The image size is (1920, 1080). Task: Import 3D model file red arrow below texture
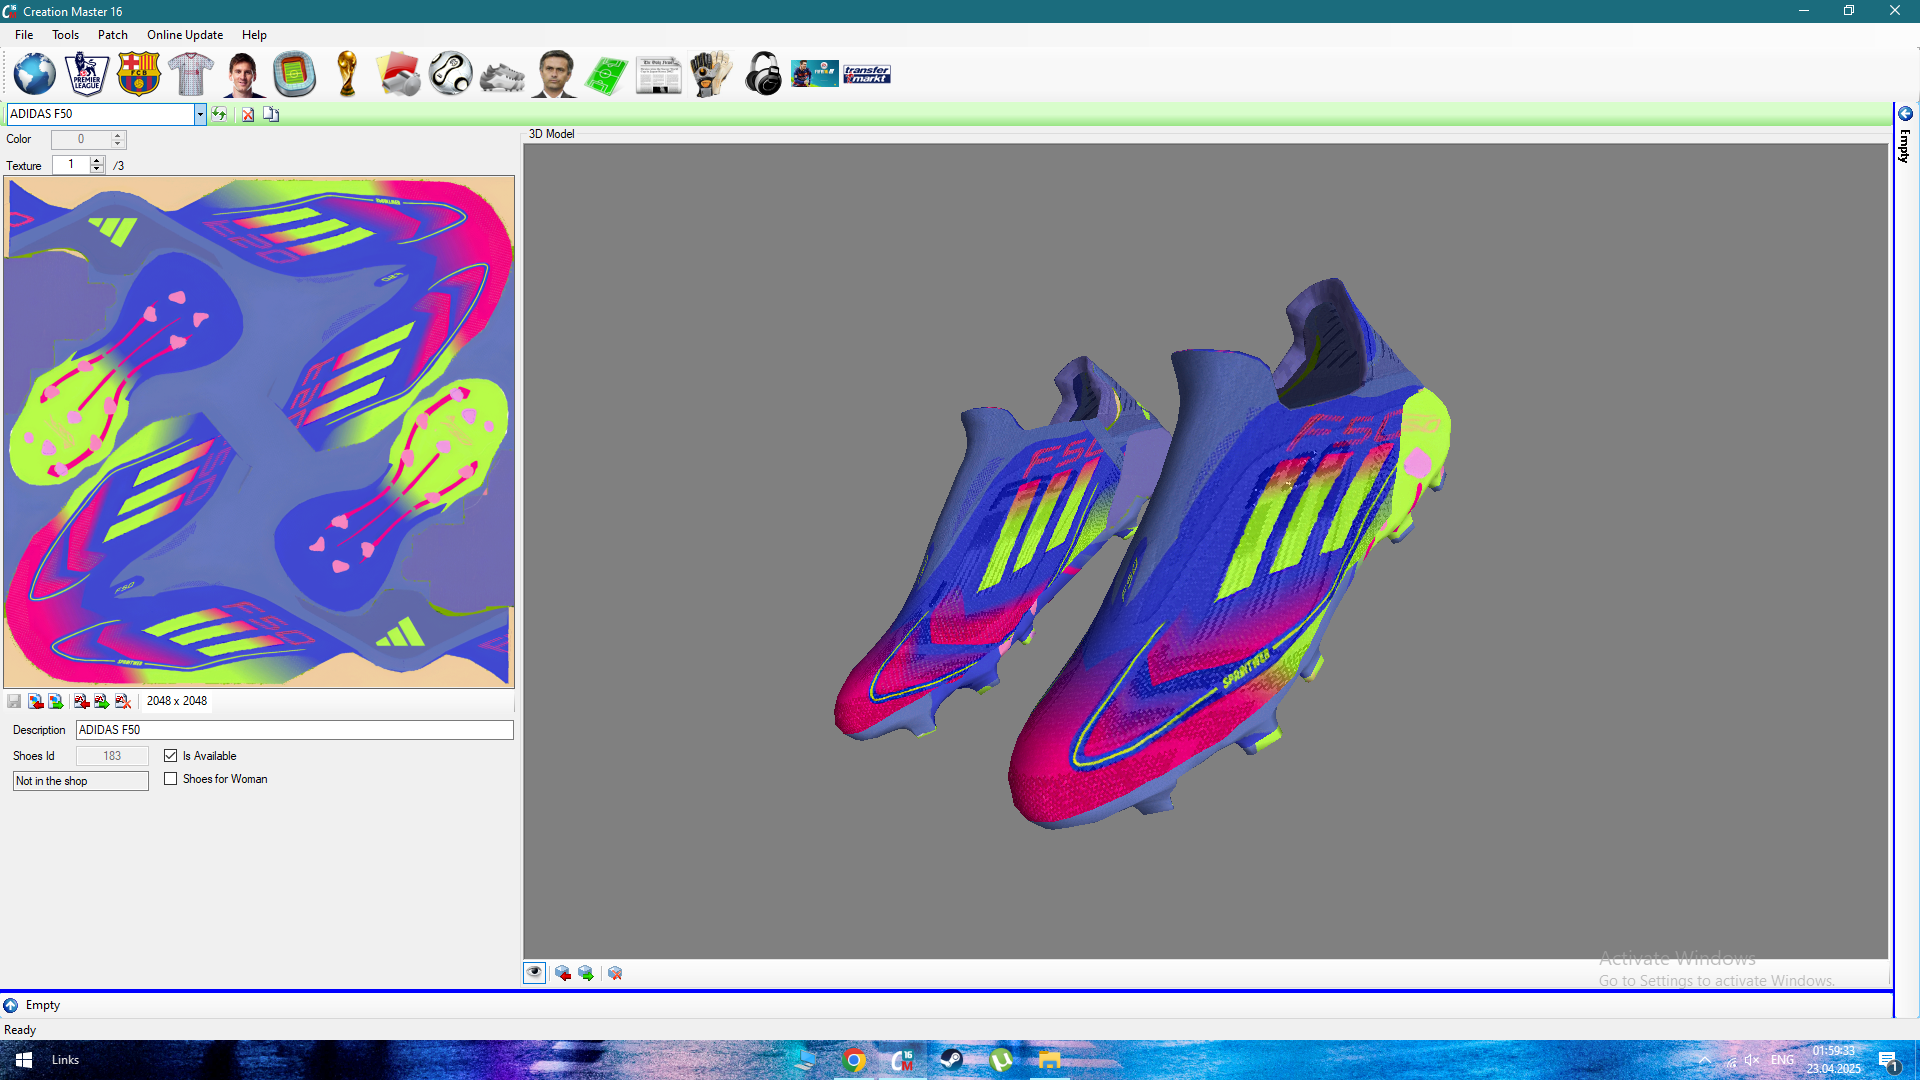click(81, 701)
